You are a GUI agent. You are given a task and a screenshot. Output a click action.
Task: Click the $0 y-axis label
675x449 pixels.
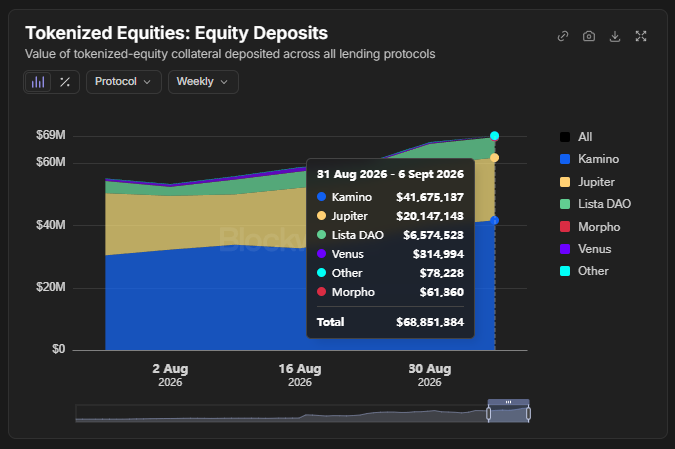(x=59, y=349)
